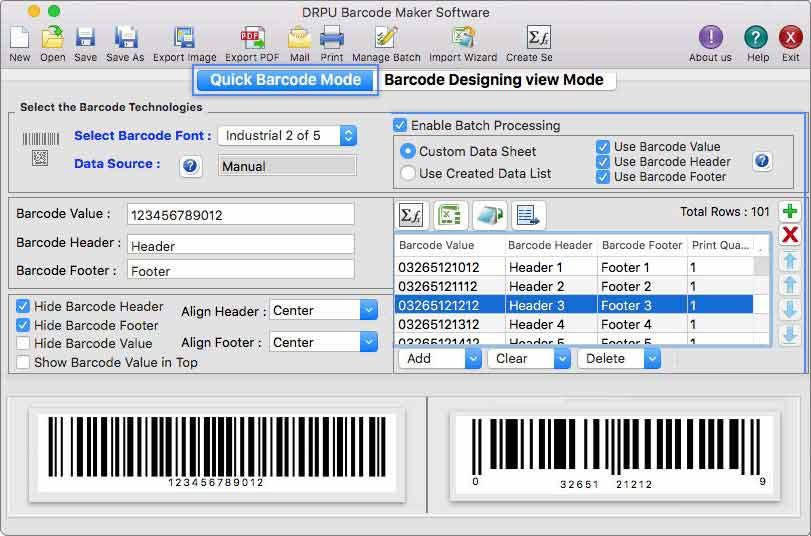Click the Manual data source field
811x536 pixels.
[287, 166]
